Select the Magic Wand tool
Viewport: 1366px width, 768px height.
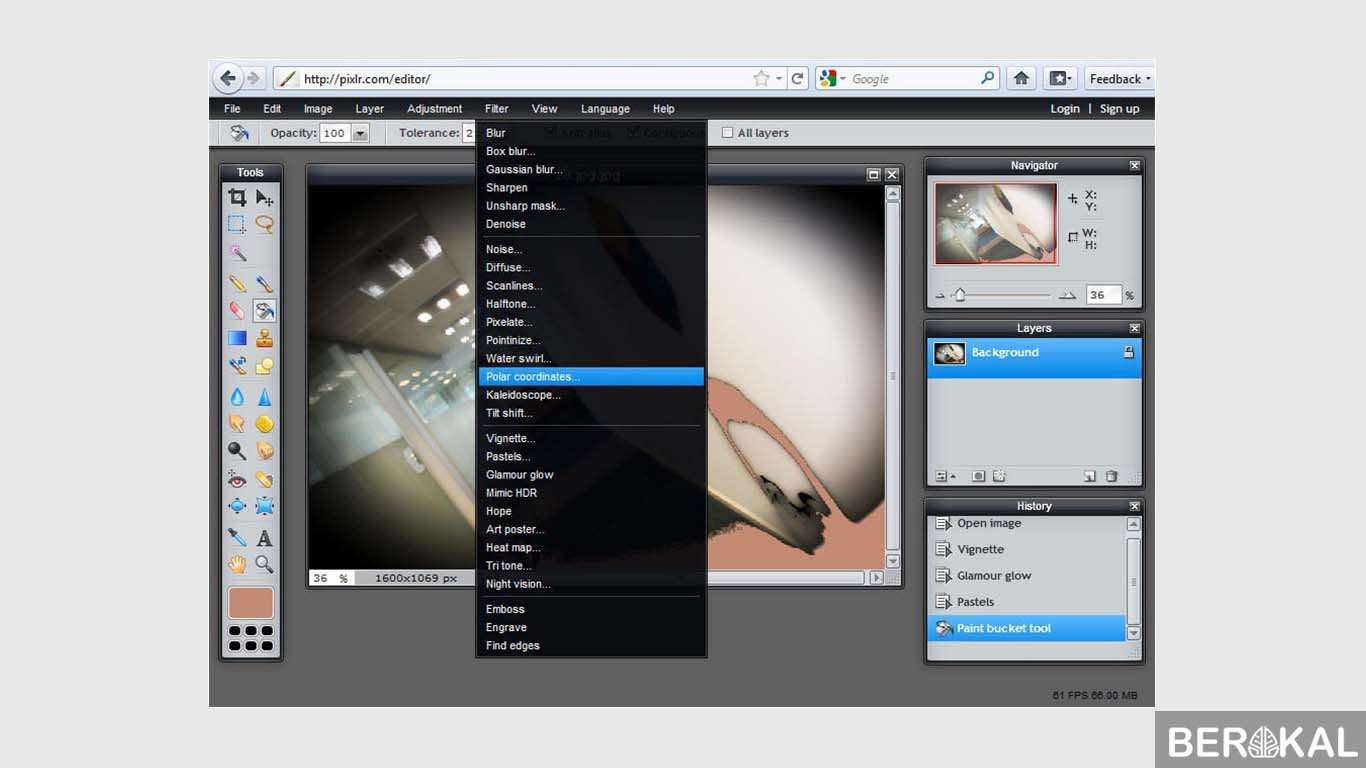click(x=237, y=253)
